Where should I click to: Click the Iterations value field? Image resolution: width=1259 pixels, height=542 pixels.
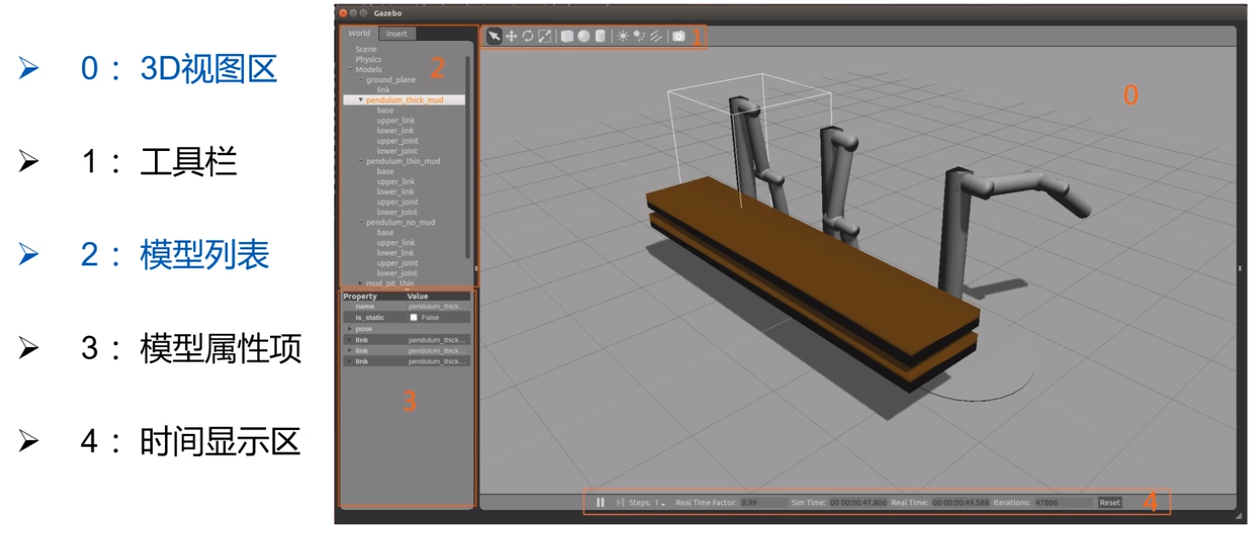(1062, 502)
